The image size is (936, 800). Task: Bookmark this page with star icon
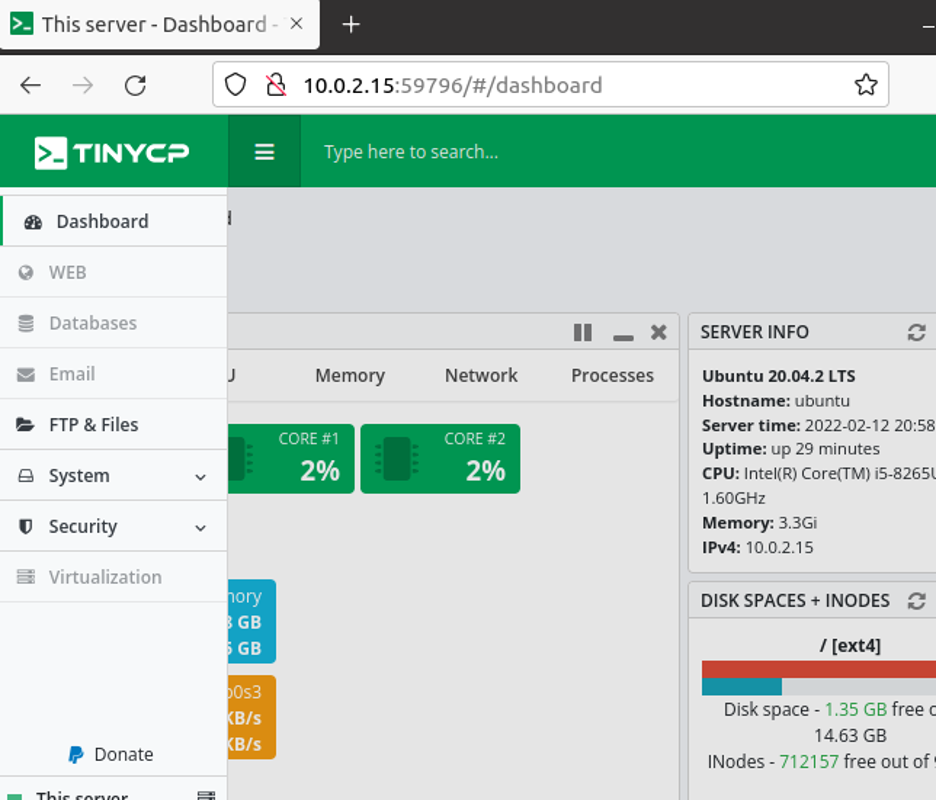pyautogui.click(x=866, y=85)
